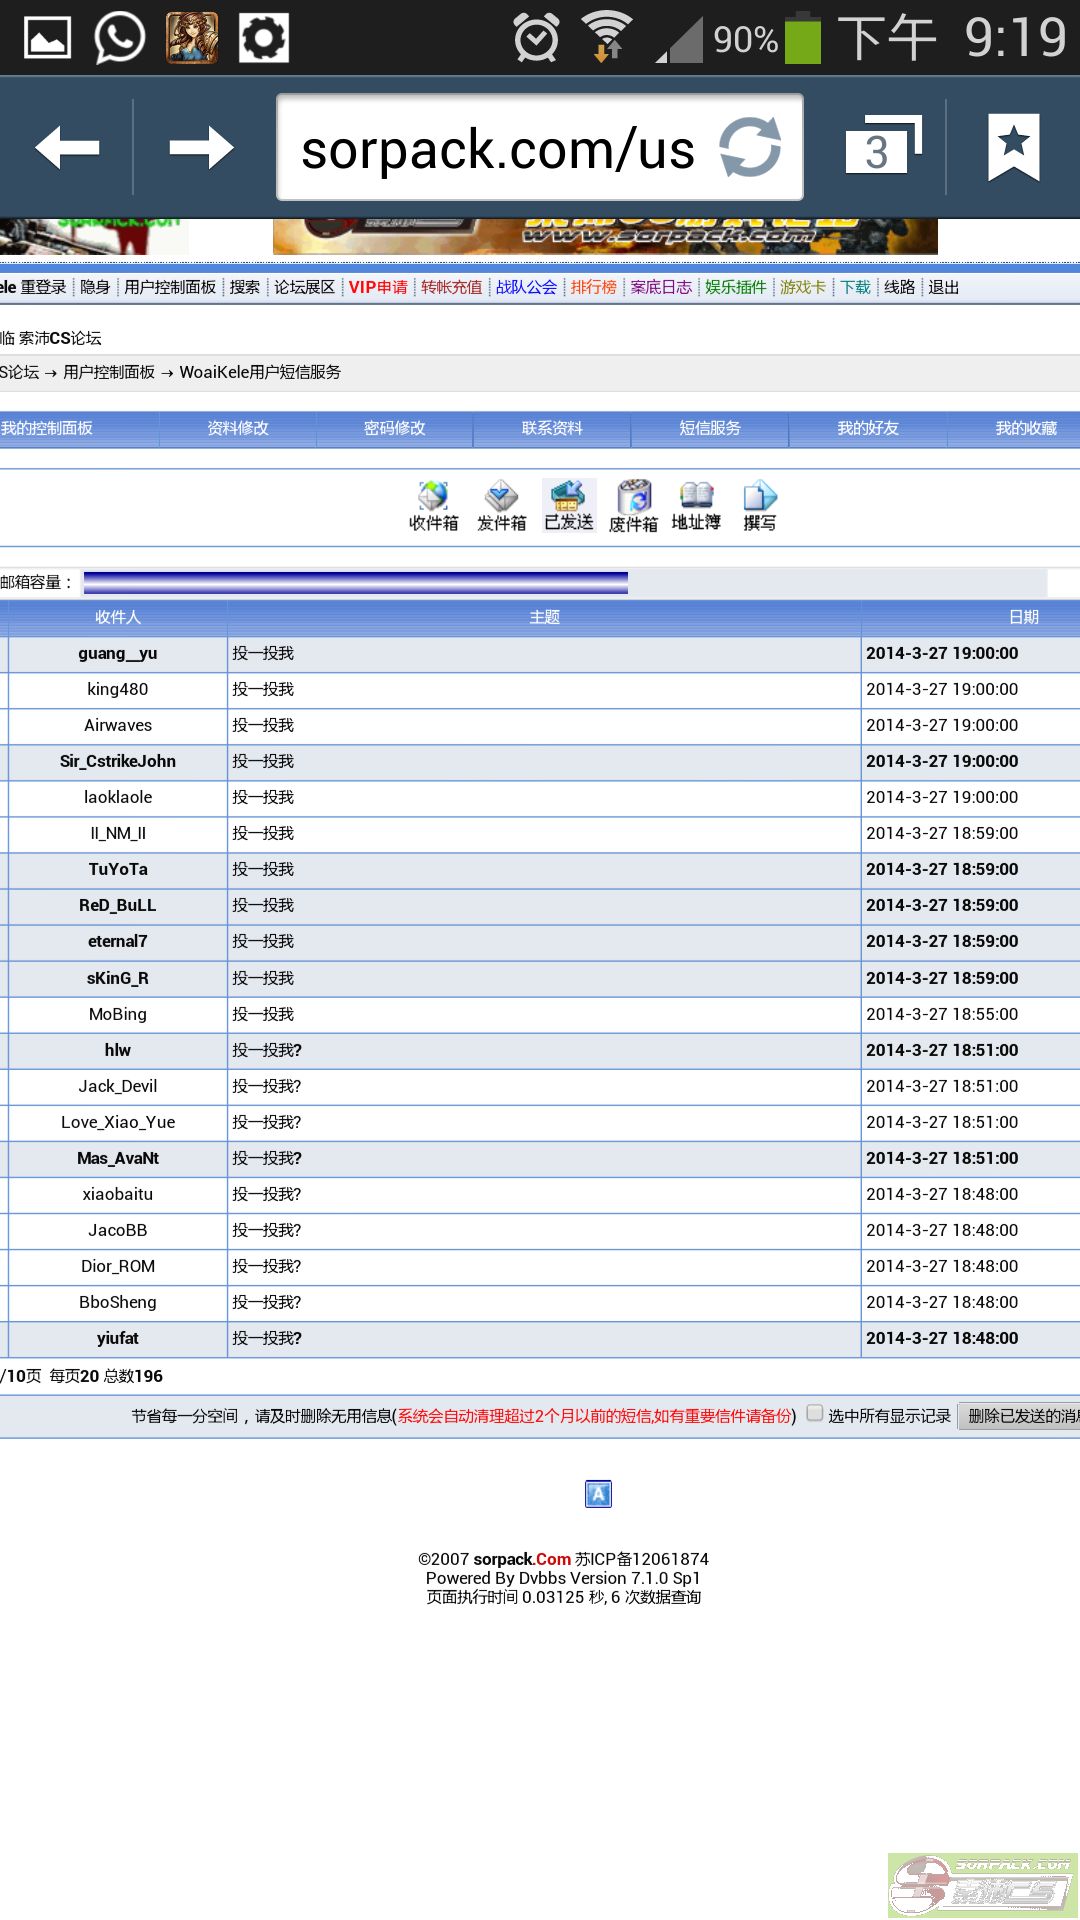Open the message sent to guang__yu

(x=263, y=653)
